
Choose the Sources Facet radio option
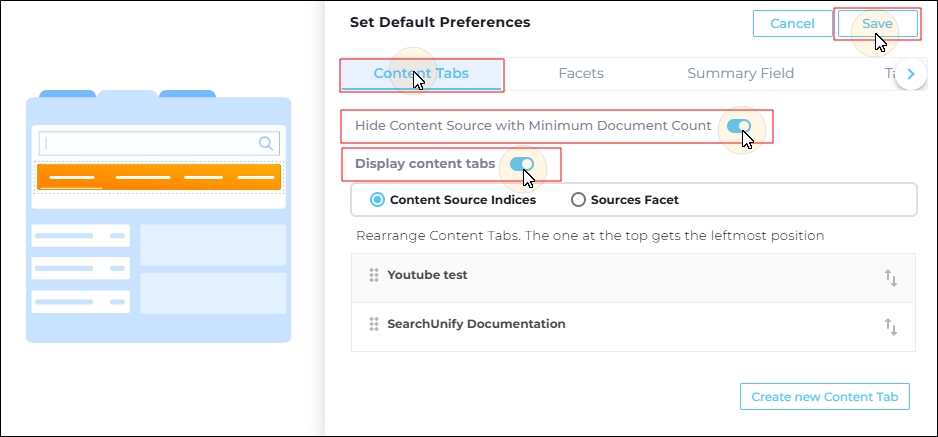click(578, 200)
